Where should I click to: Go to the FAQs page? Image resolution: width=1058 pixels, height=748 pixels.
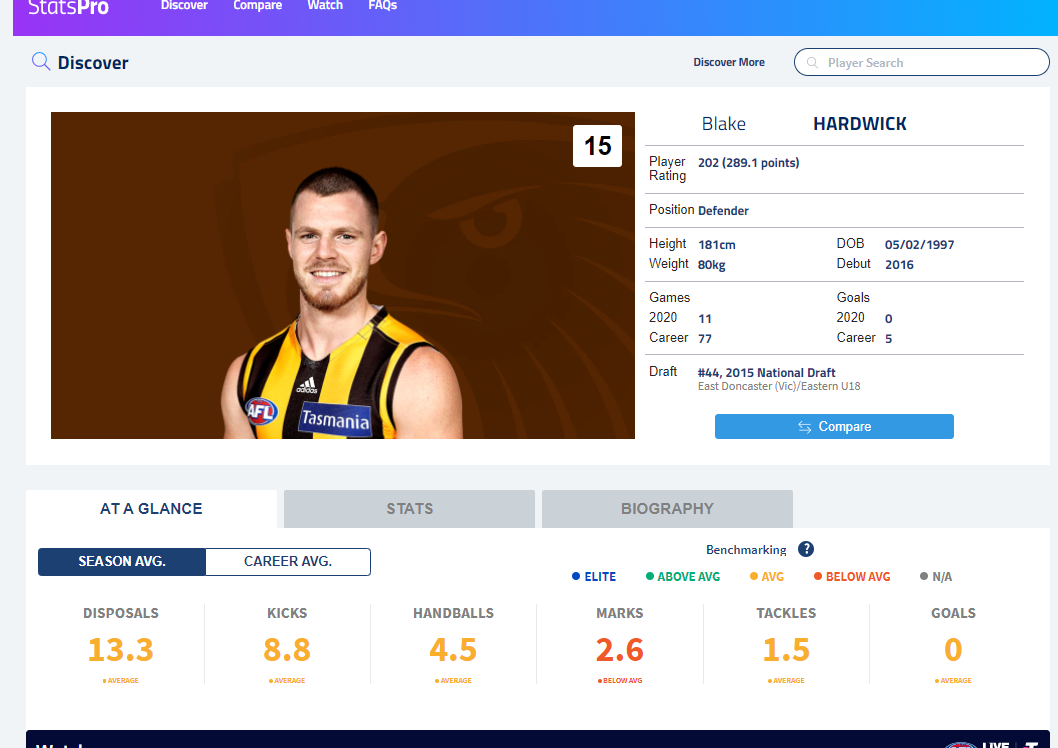(382, 6)
